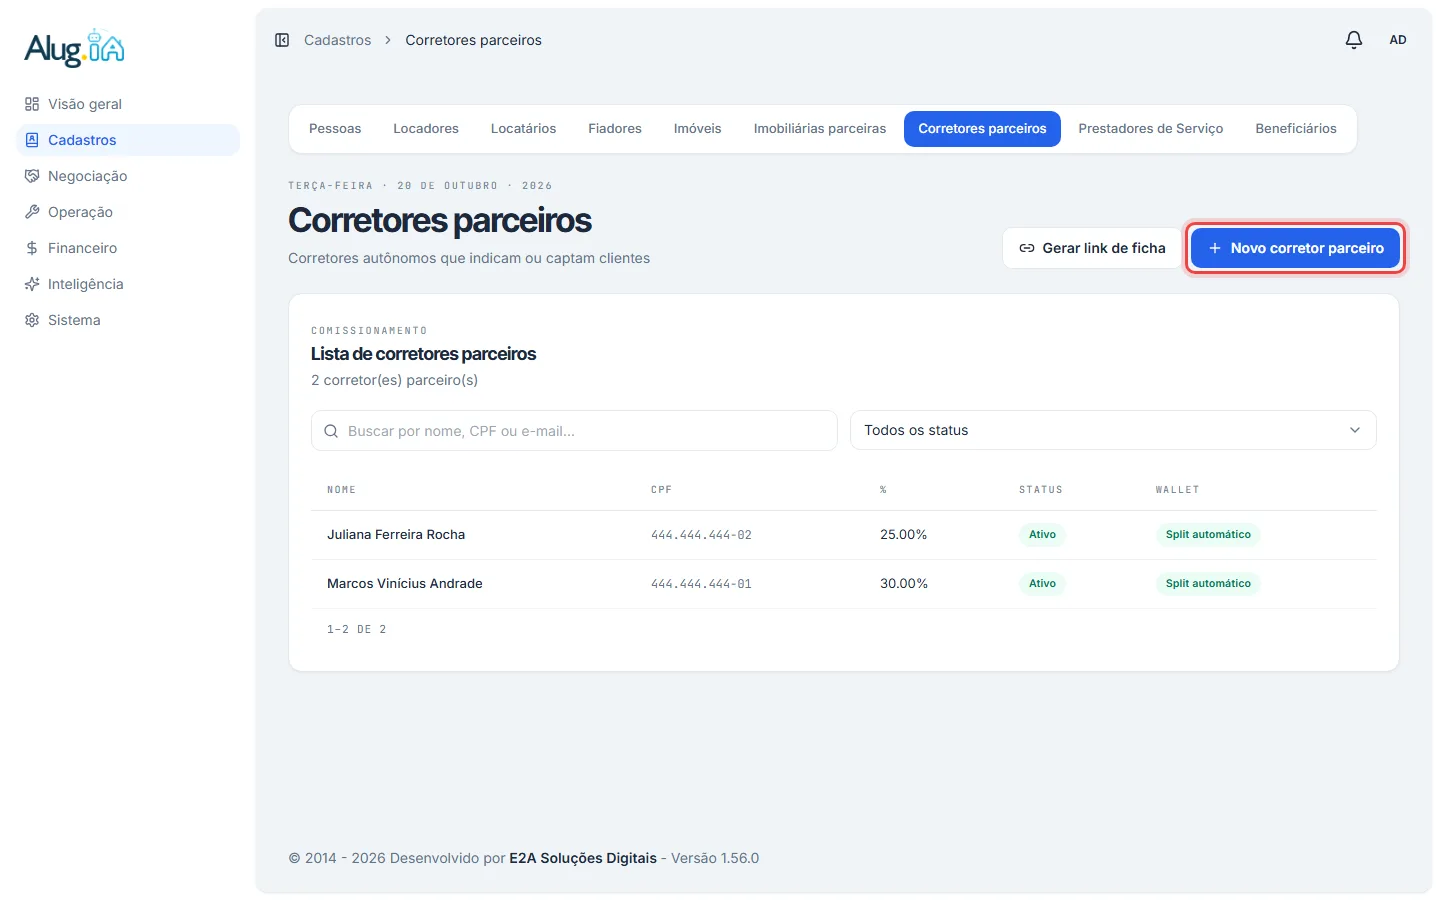Click the Alug.ia logo

point(75,48)
